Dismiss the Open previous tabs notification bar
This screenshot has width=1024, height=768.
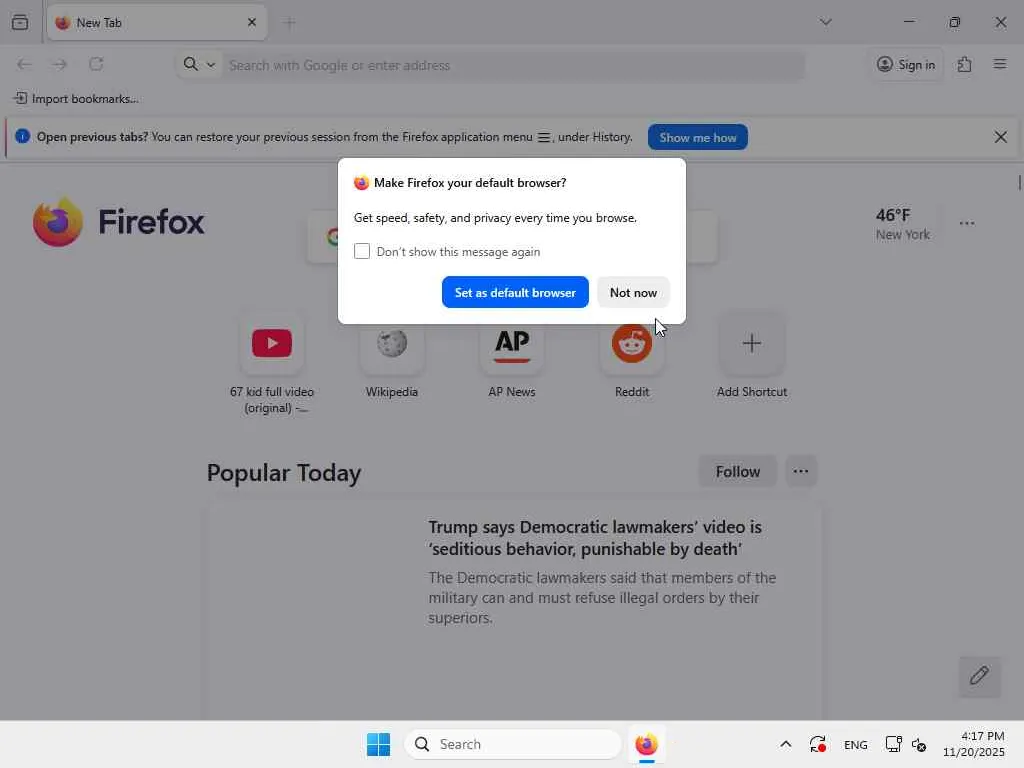[x=1000, y=137]
